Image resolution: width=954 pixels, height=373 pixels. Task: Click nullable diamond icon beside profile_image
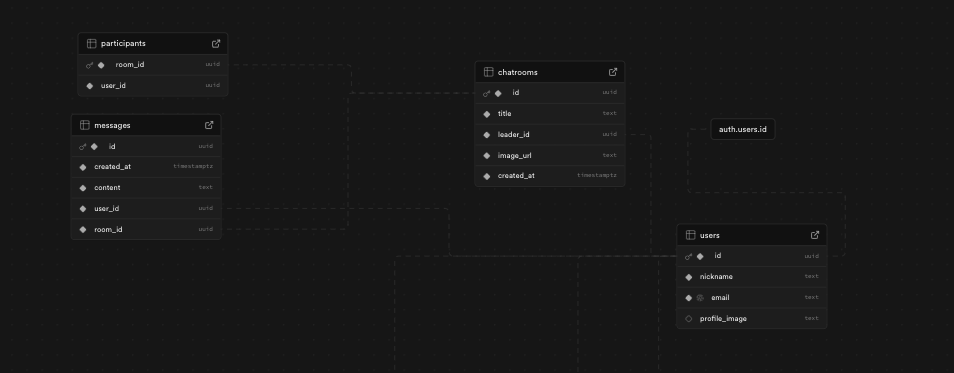(689, 319)
